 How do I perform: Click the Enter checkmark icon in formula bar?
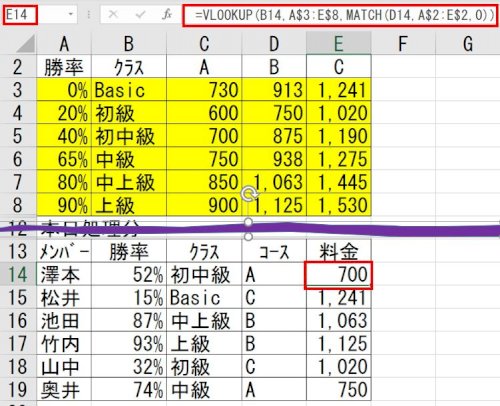[140, 14]
